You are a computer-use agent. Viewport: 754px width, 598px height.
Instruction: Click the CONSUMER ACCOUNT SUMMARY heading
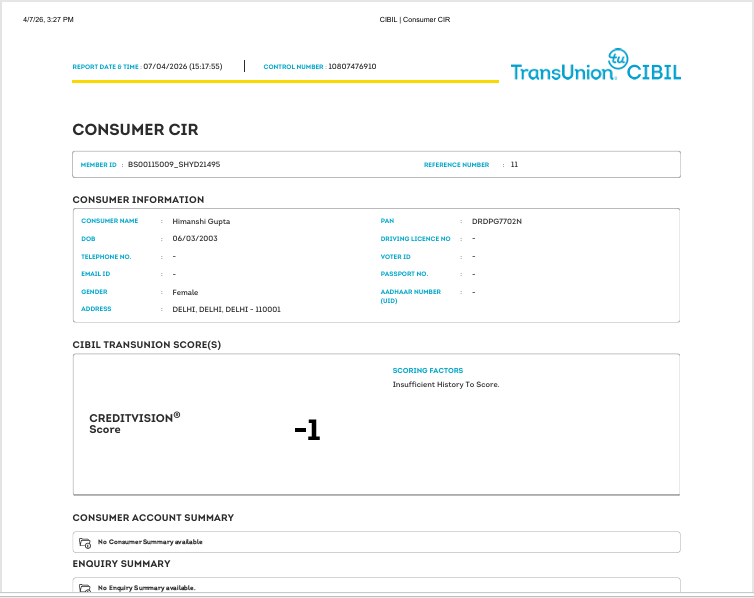(153, 518)
